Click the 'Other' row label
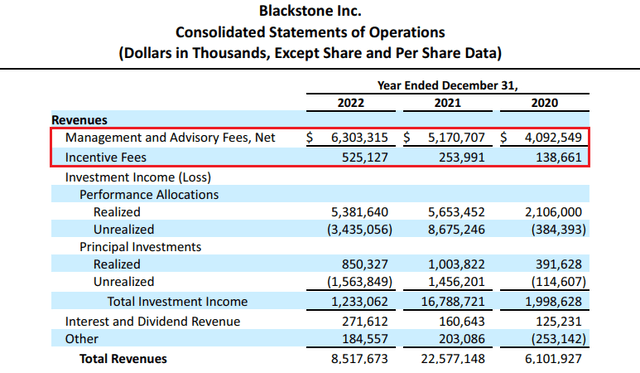The width and height of the screenshot is (640, 373). tap(82, 339)
